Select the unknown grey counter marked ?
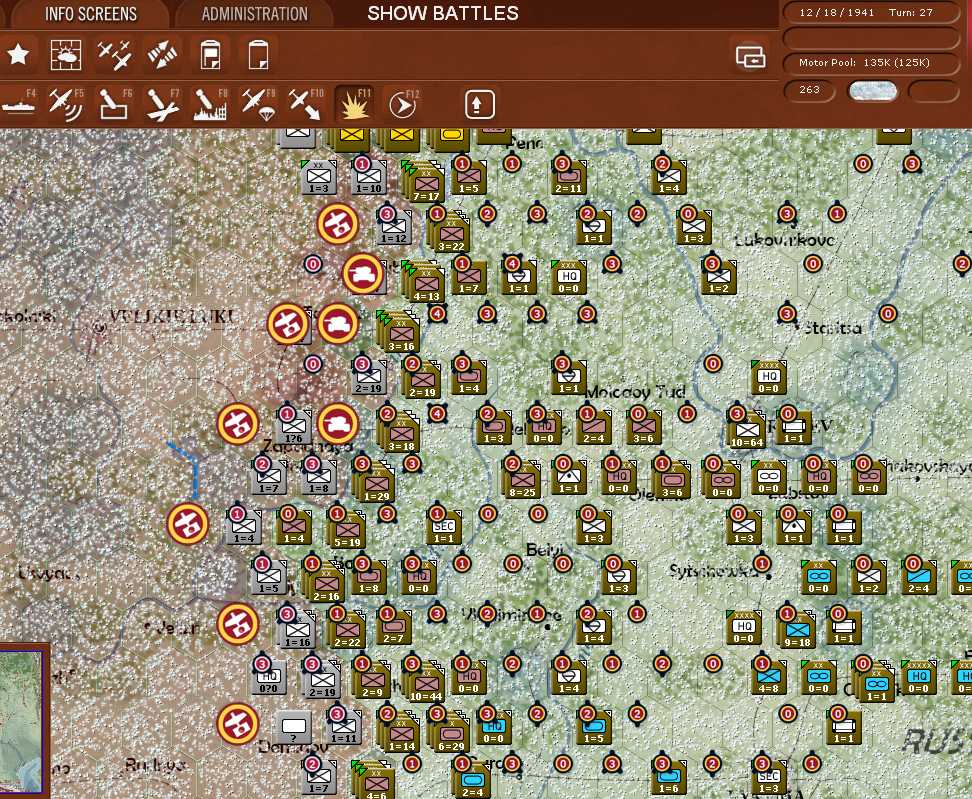The width and height of the screenshot is (972, 799). pos(293,727)
